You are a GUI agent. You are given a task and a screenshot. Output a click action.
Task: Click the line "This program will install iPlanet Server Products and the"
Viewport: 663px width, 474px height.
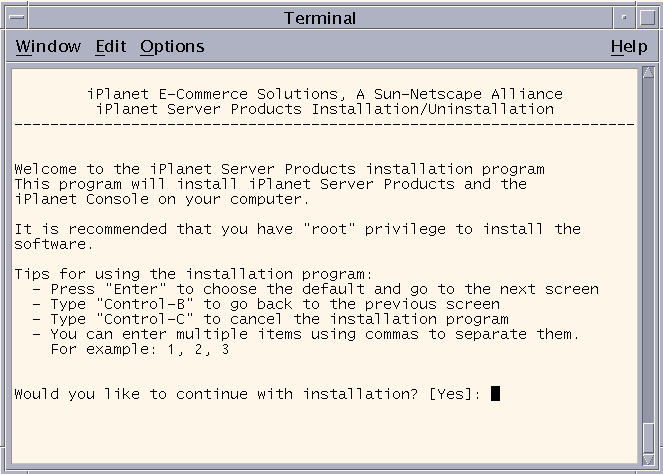(x=271, y=184)
